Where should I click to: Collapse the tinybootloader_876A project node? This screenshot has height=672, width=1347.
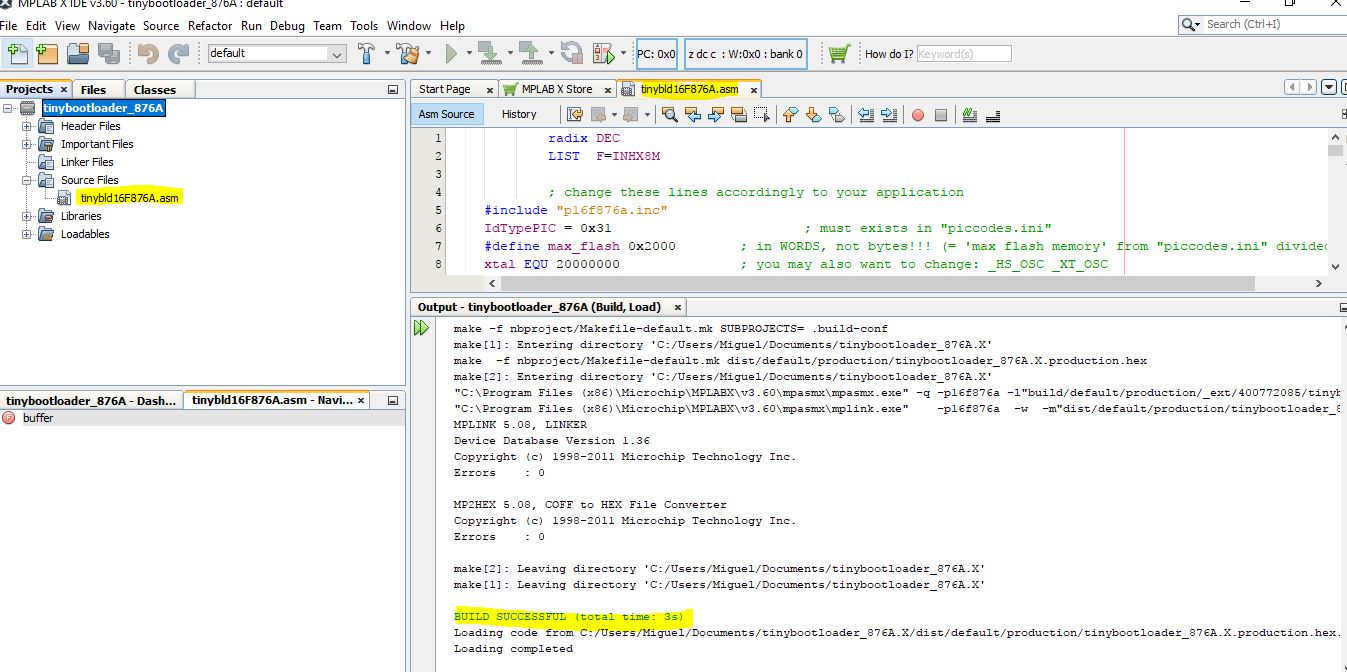click(9, 108)
